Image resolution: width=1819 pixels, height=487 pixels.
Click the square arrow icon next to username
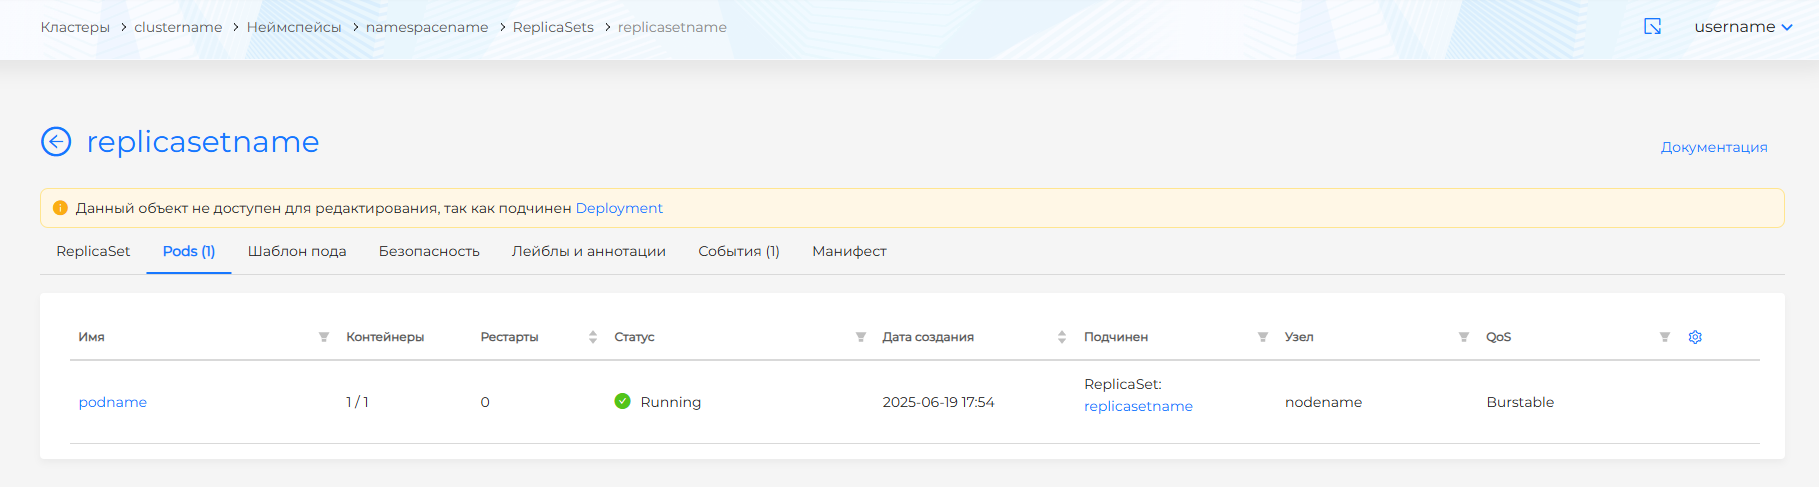1652,27
